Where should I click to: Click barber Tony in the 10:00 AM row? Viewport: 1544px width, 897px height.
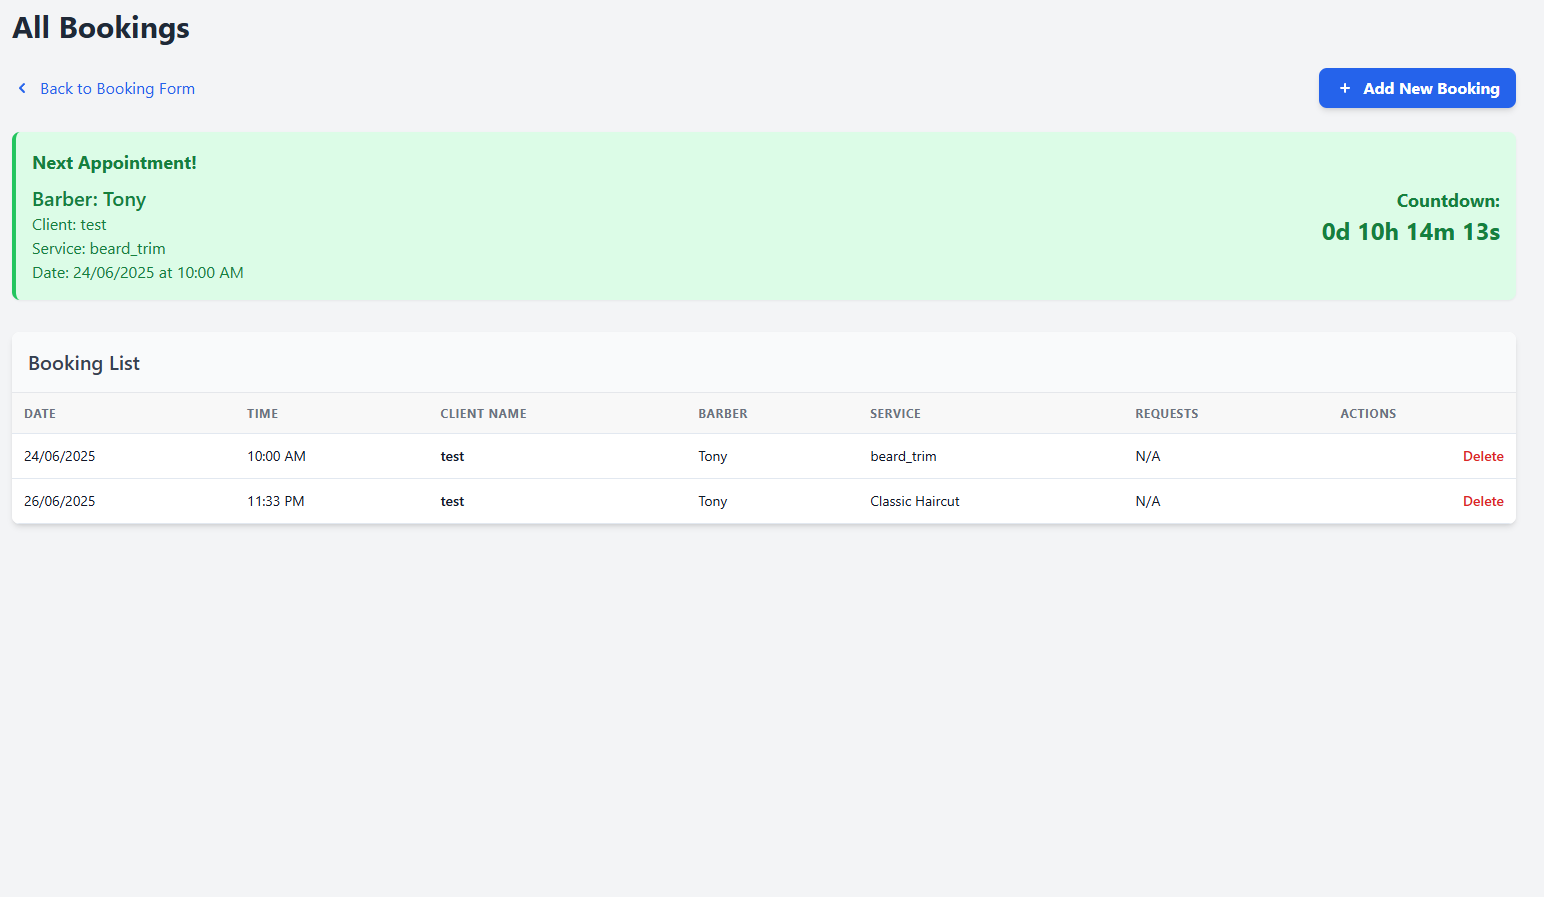pyautogui.click(x=713, y=456)
